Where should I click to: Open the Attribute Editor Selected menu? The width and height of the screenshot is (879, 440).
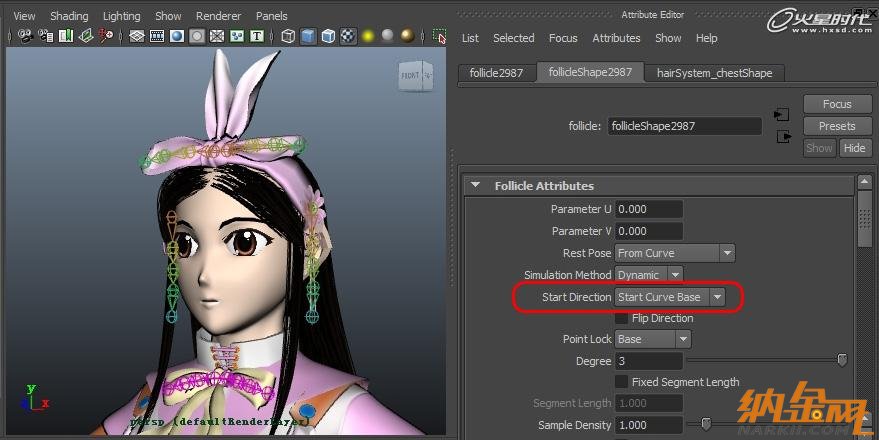pyautogui.click(x=513, y=38)
